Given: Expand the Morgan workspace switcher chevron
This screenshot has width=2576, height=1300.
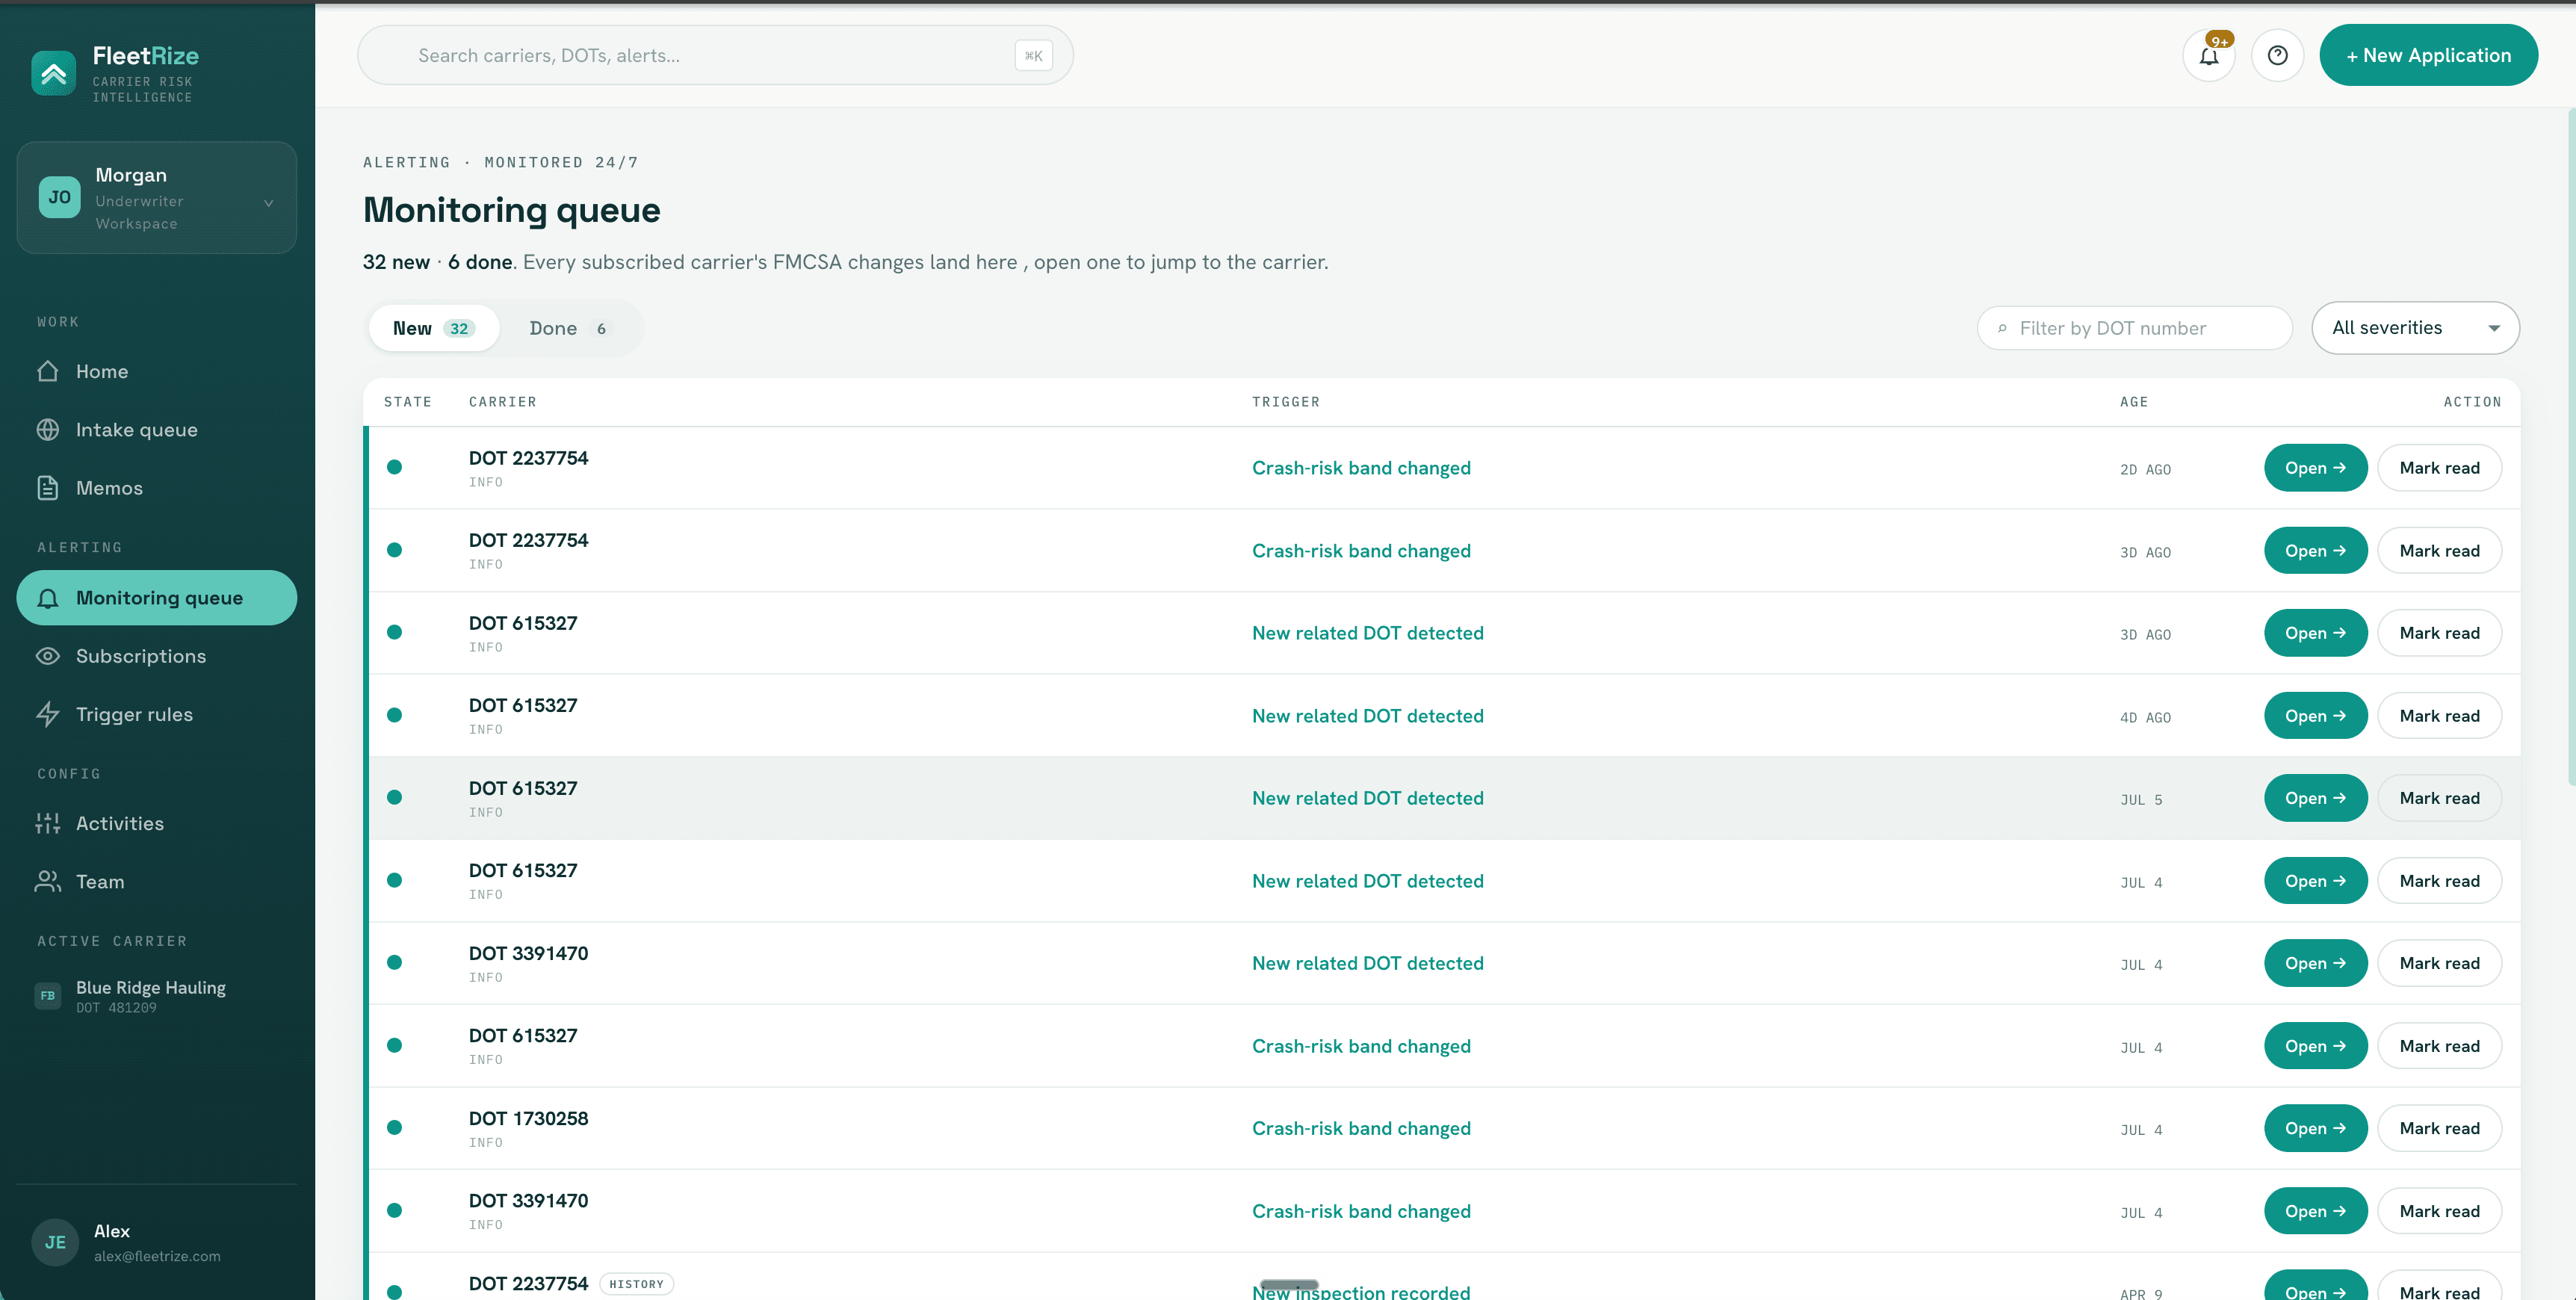Looking at the screenshot, I should (x=268, y=203).
